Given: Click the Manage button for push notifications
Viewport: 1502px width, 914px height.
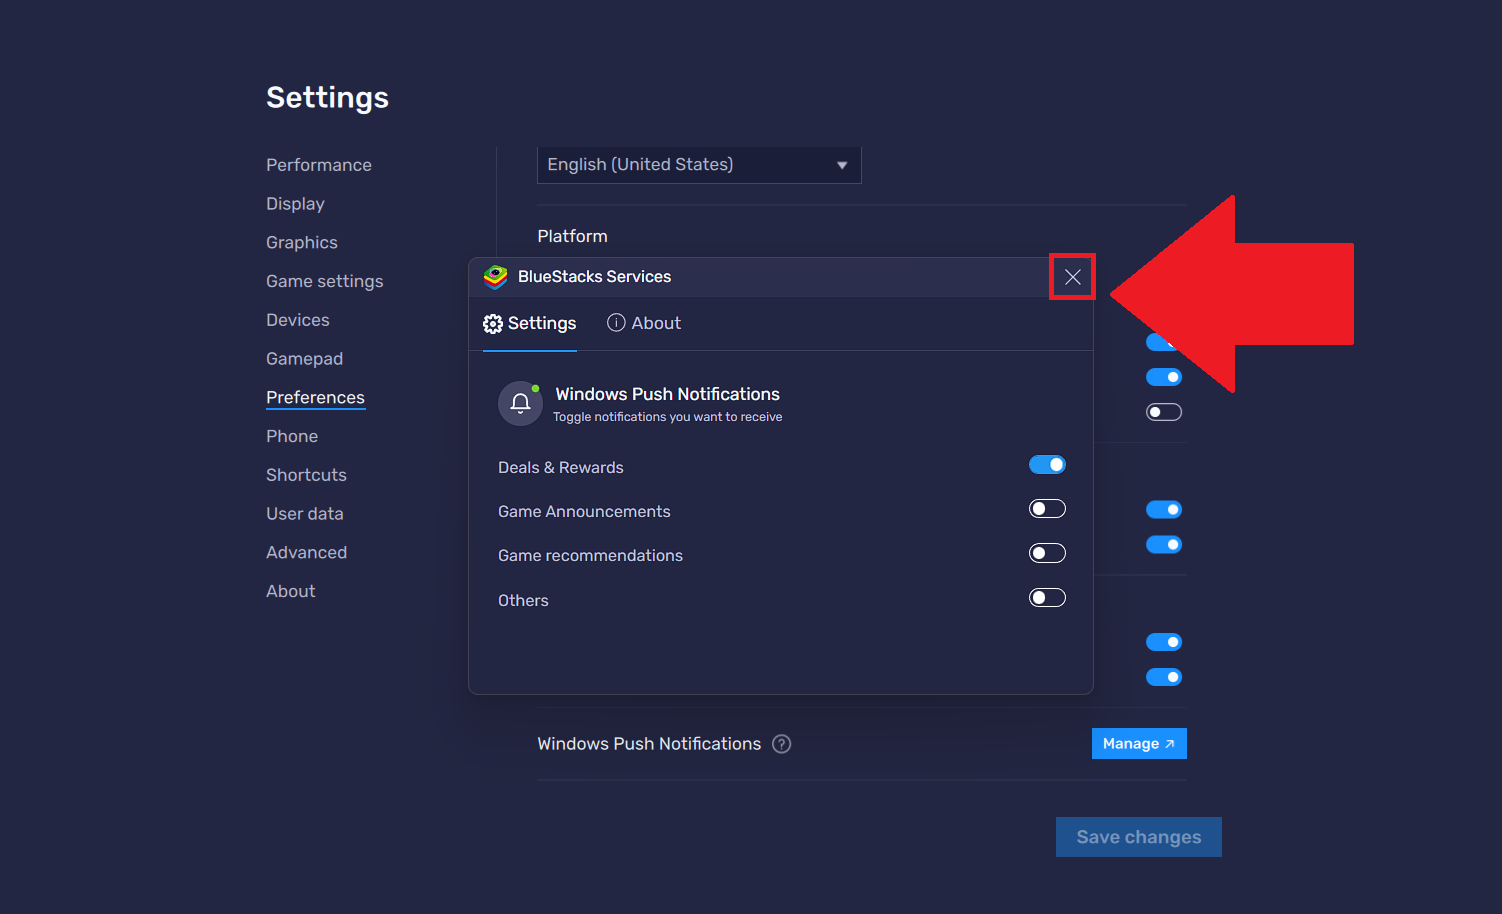Looking at the screenshot, I should tap(1139, 744).
